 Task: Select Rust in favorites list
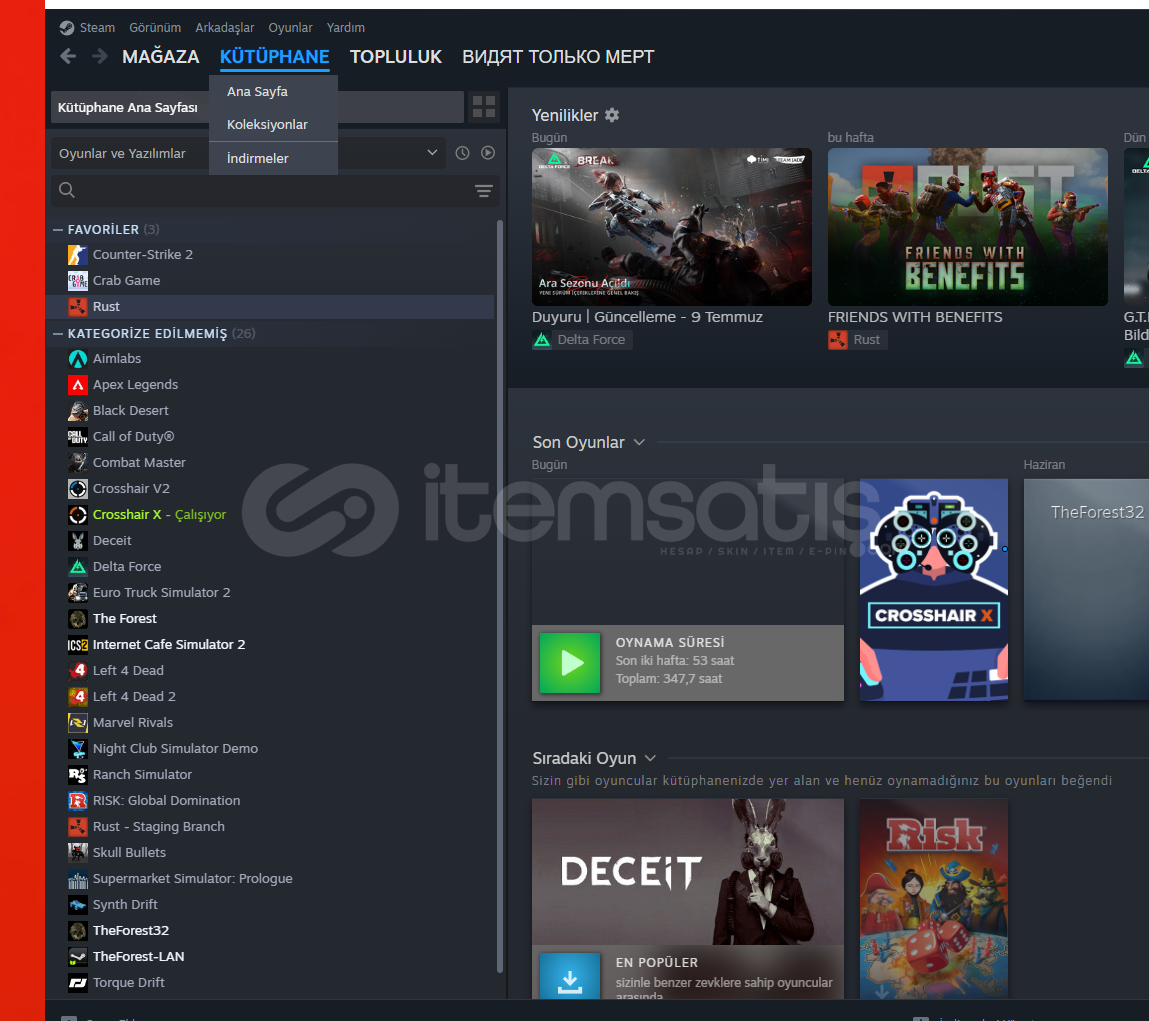(x=270, y=307)
